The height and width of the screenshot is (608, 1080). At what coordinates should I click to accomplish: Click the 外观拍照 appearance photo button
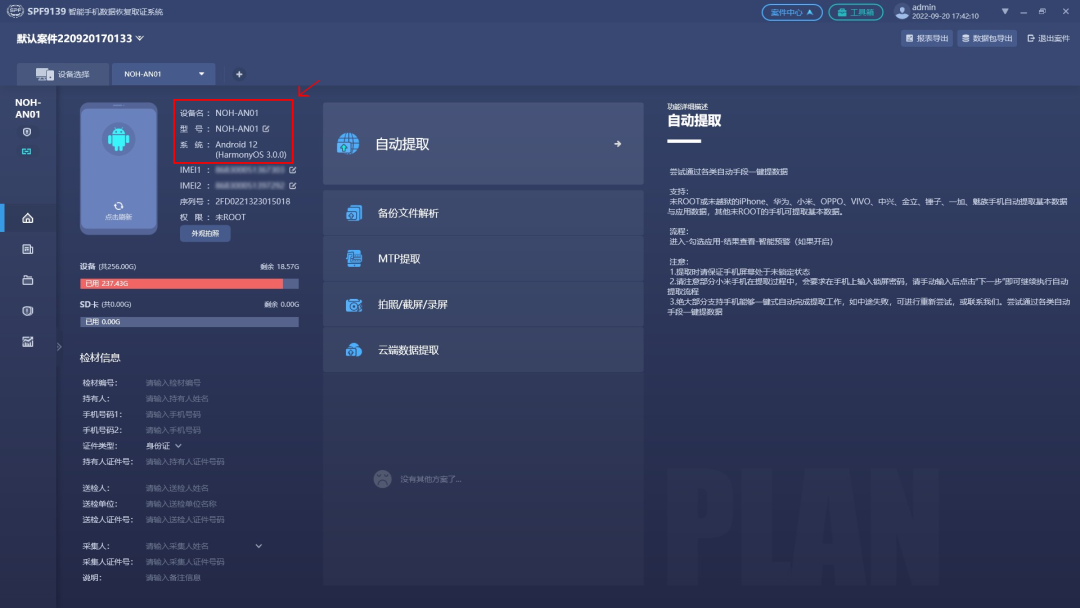pos(204,233)
